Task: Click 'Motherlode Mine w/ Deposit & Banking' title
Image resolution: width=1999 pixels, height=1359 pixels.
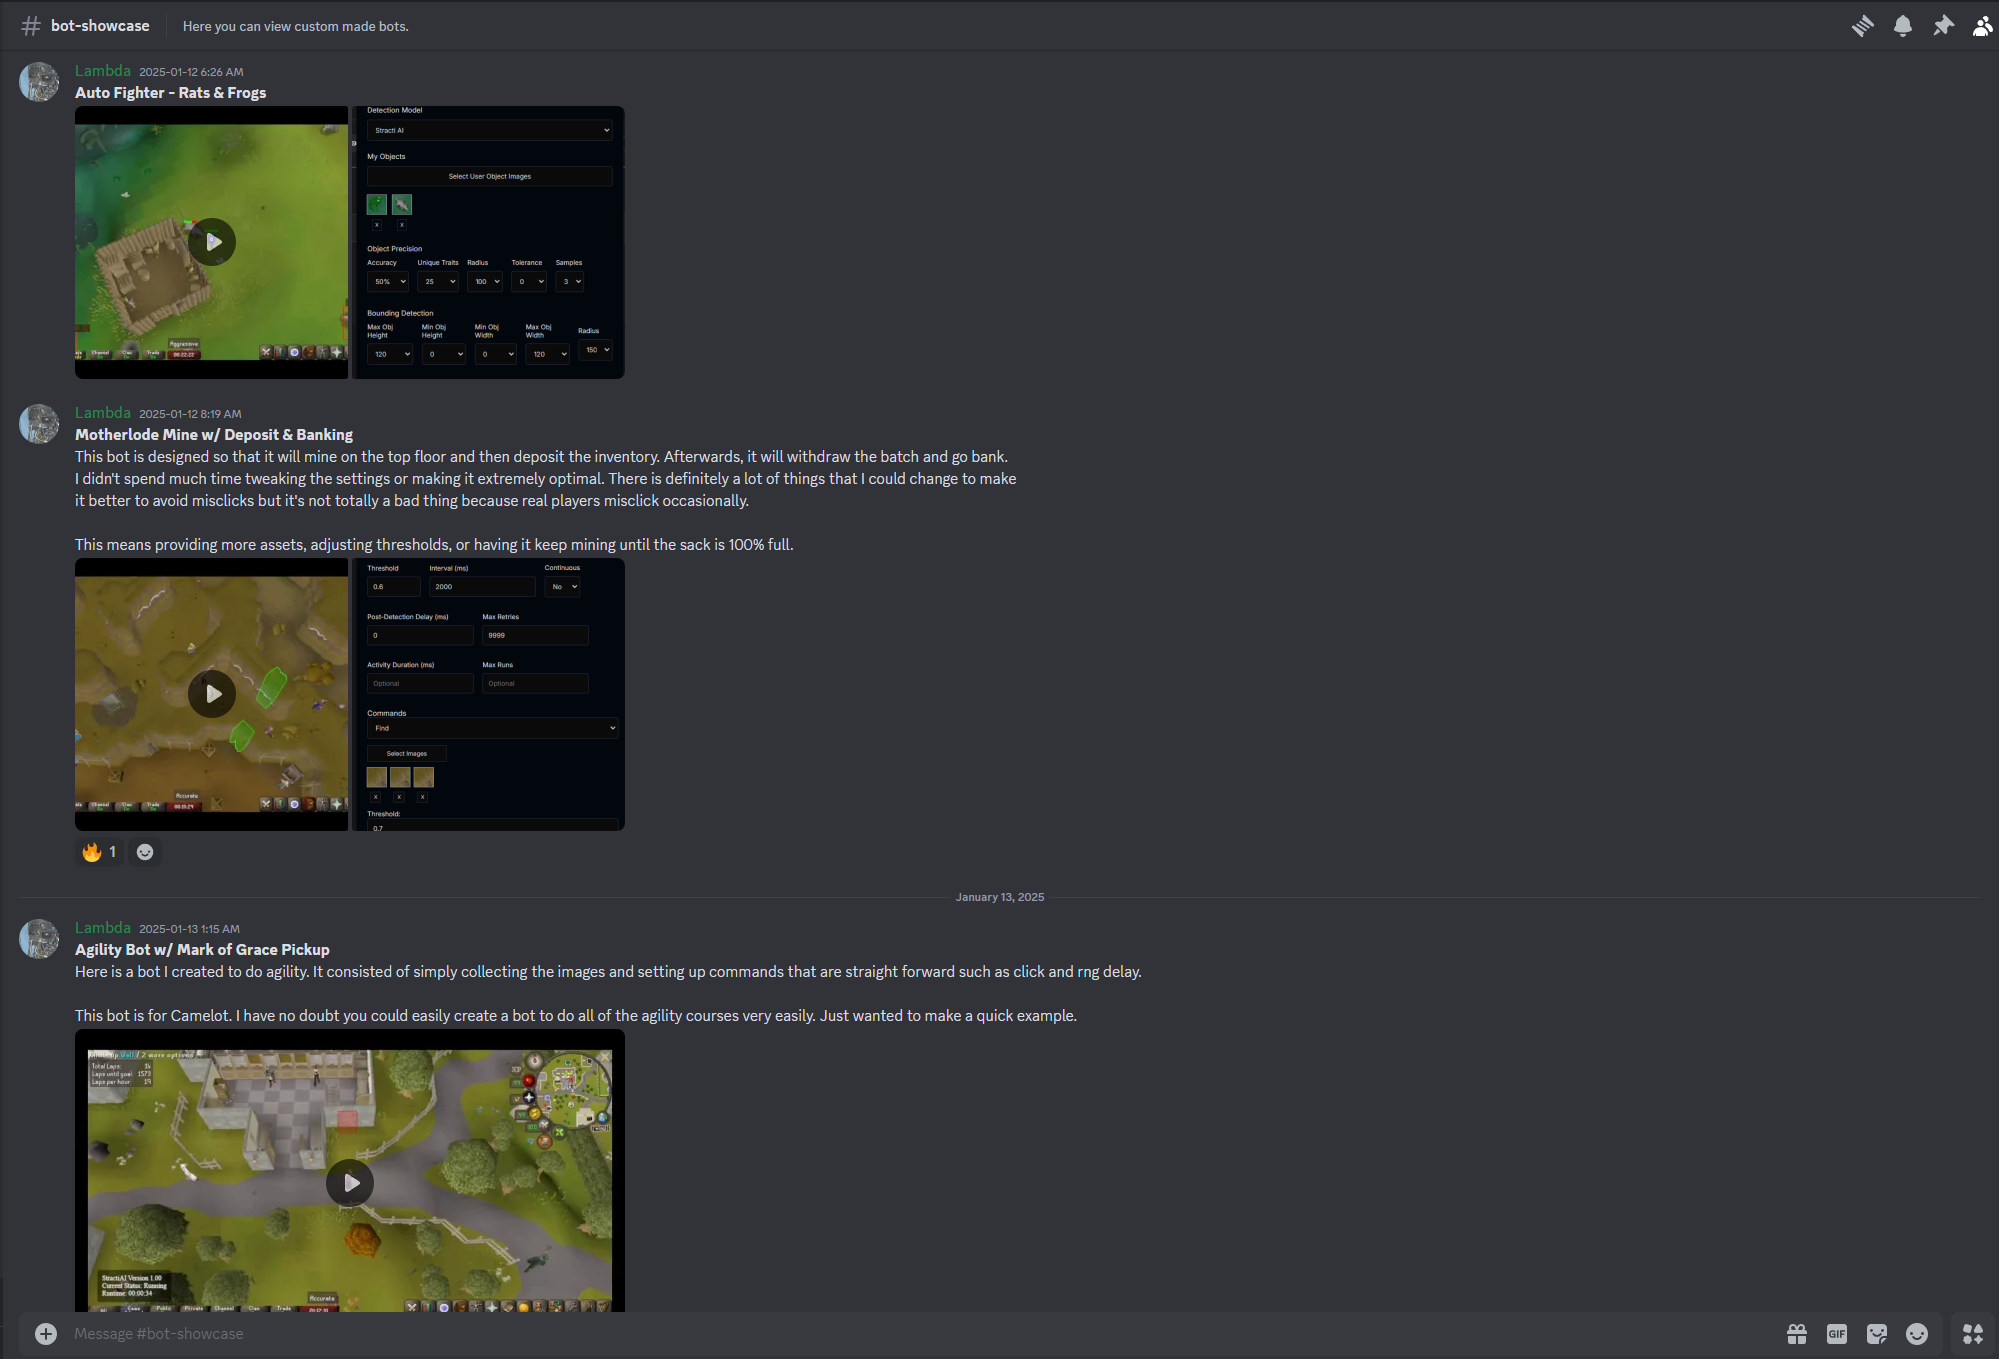Action: point(214,435)
